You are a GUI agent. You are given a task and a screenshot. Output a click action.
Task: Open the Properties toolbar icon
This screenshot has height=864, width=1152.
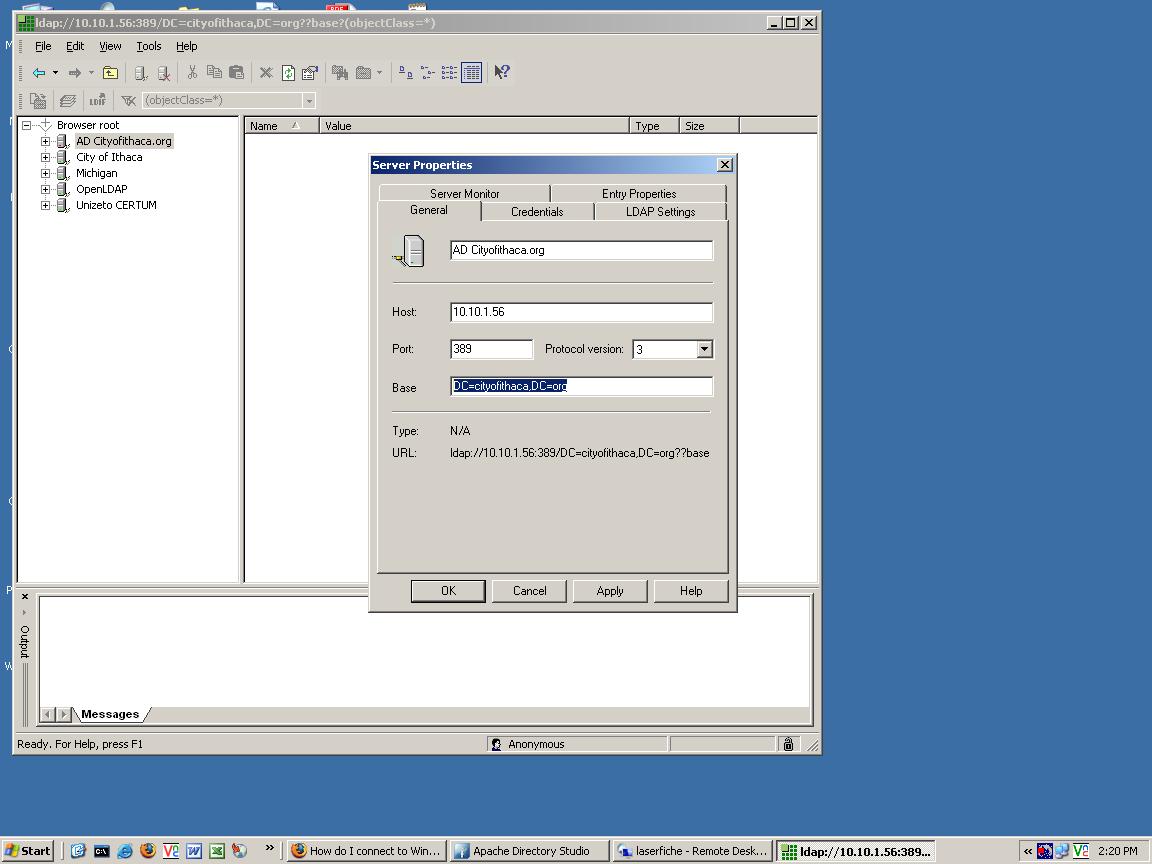(310, 73)
